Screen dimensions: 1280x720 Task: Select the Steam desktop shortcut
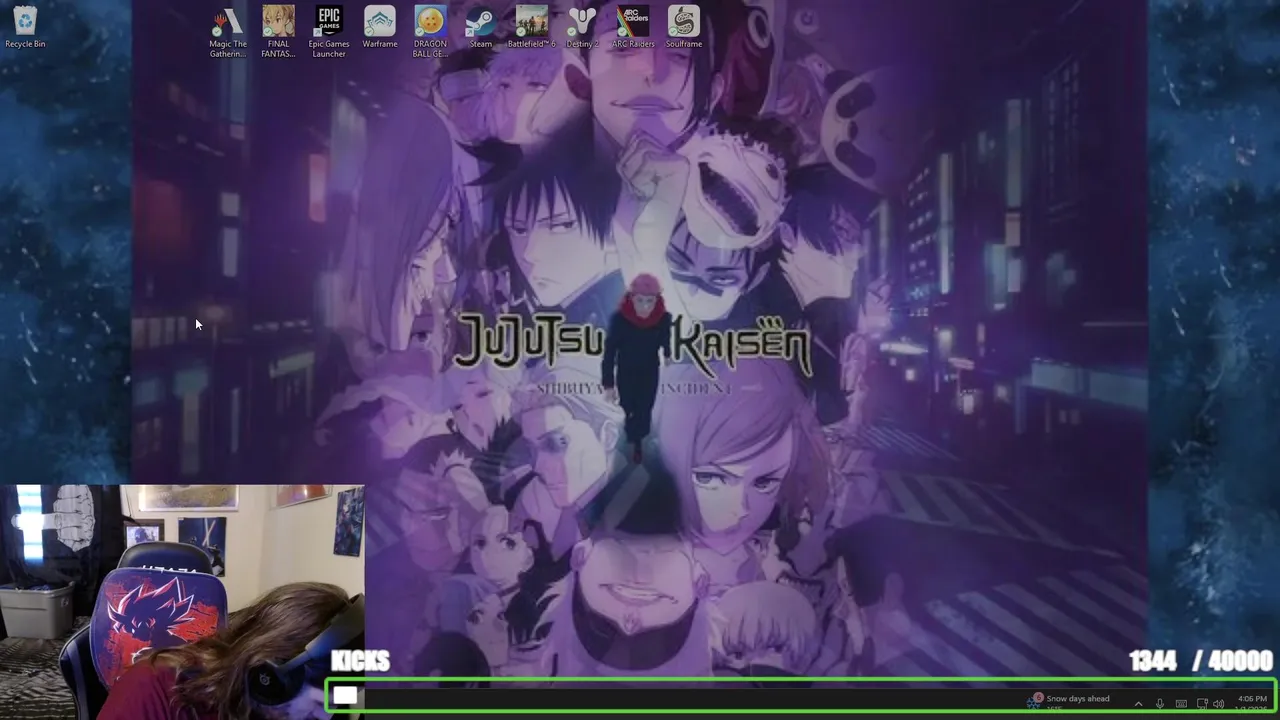click(x=481, y=27)
